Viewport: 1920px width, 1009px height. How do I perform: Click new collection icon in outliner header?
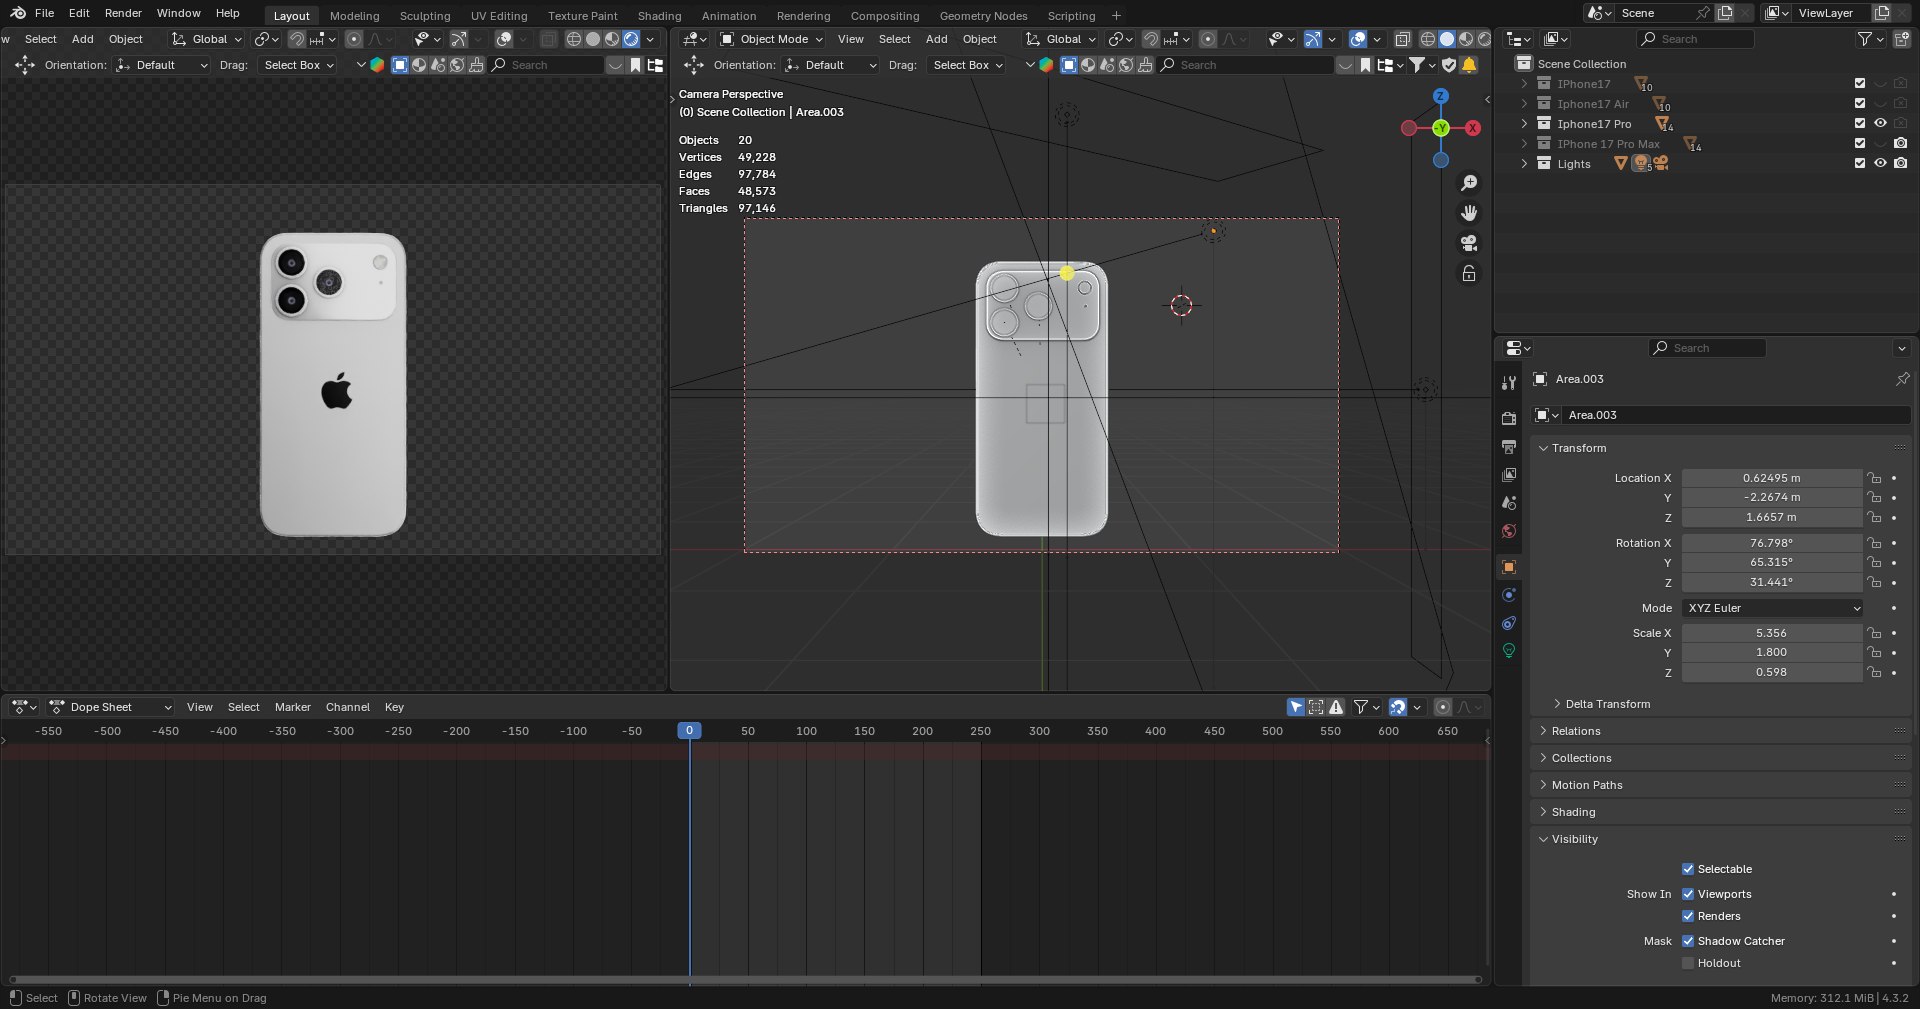(x=1901, y=39)
